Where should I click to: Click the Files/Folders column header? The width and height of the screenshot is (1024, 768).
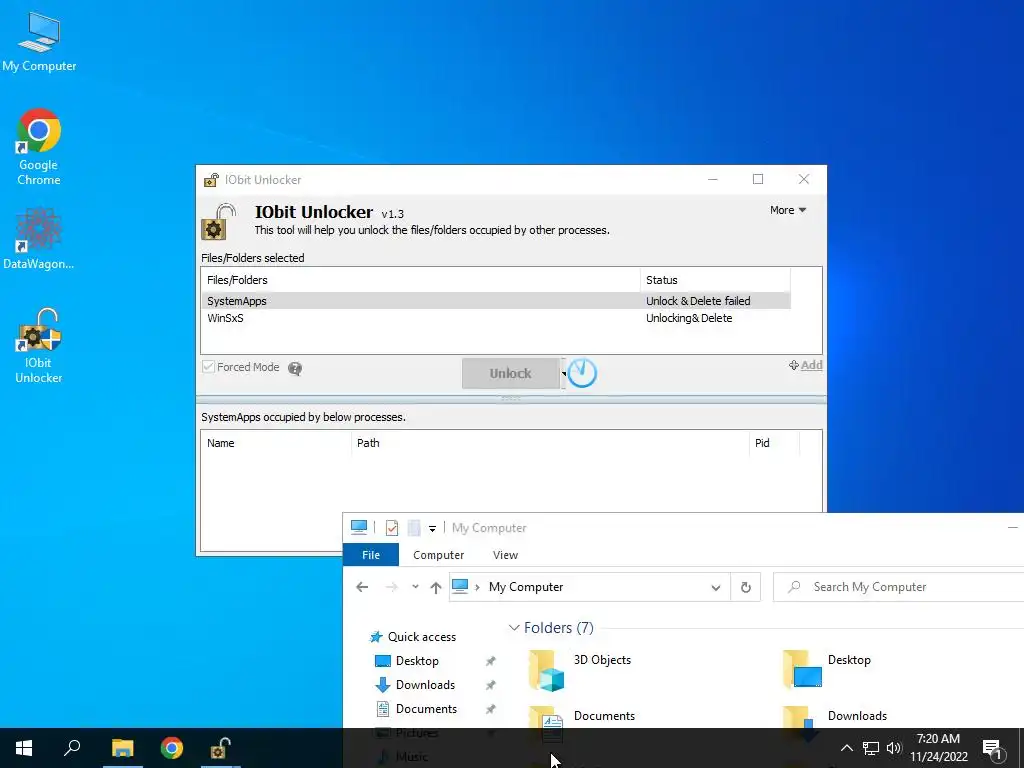421,280
